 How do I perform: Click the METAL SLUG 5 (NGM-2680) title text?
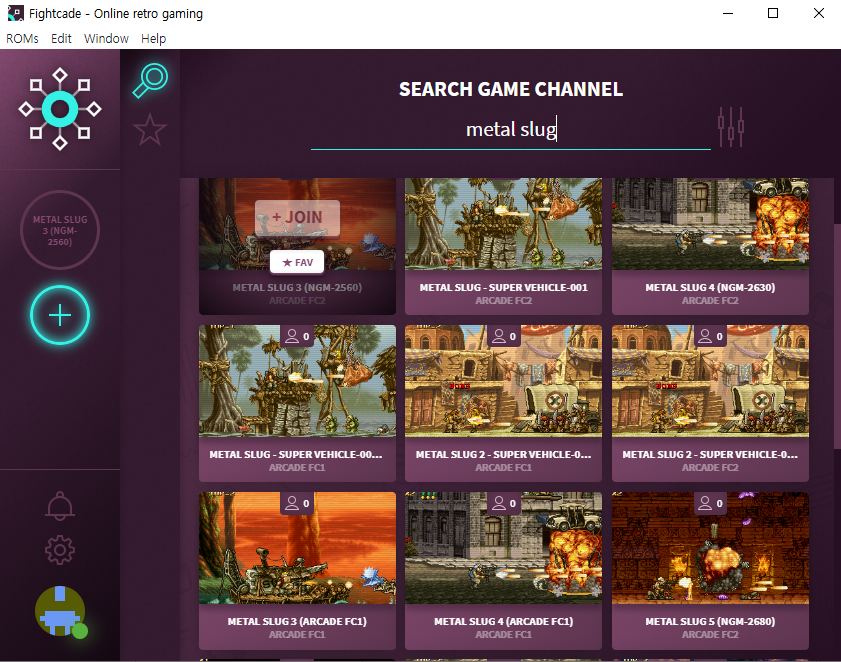coord(710,621)
